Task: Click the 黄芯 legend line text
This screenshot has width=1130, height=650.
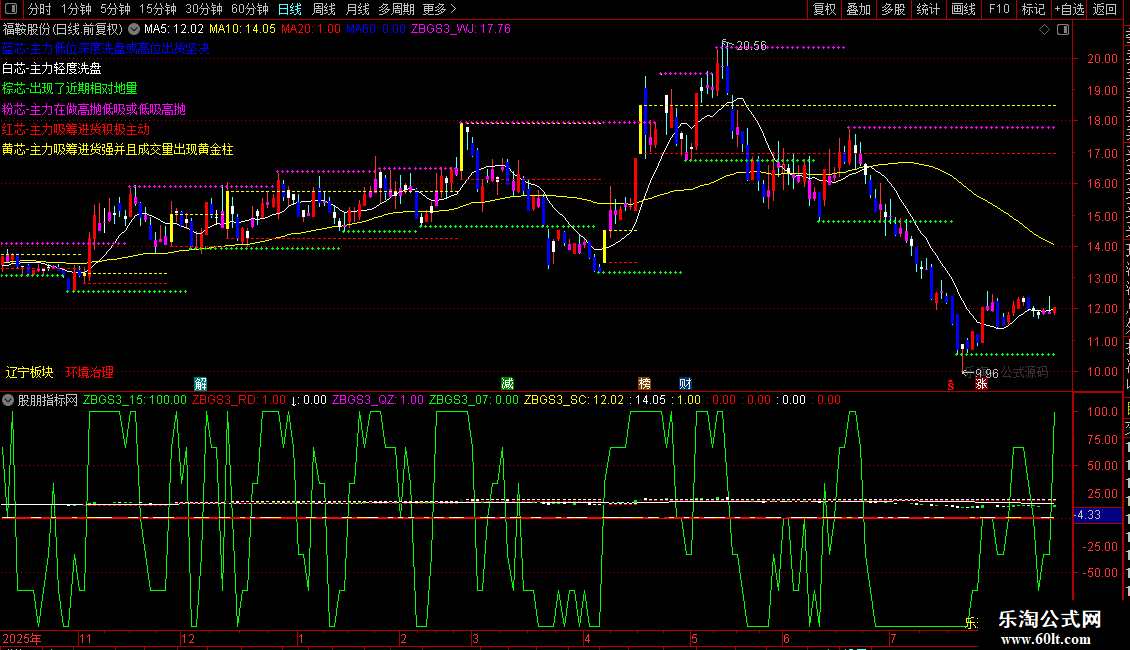Action: pos(117,150)
